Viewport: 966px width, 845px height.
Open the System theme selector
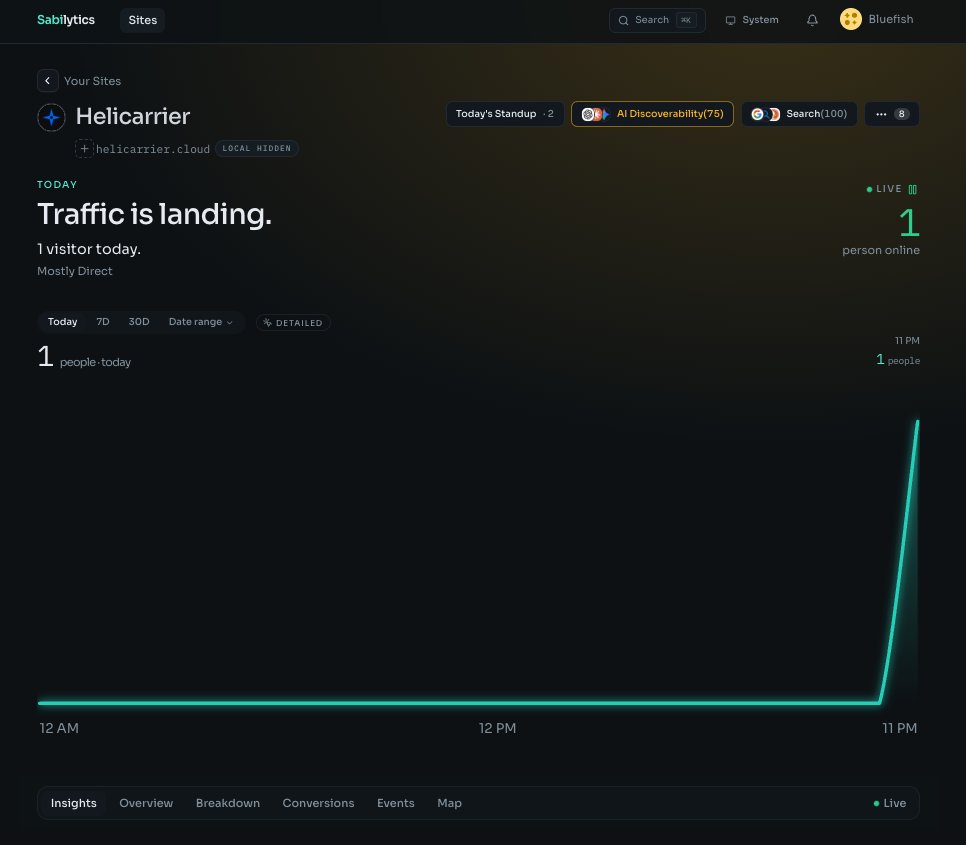click(752, 20)
